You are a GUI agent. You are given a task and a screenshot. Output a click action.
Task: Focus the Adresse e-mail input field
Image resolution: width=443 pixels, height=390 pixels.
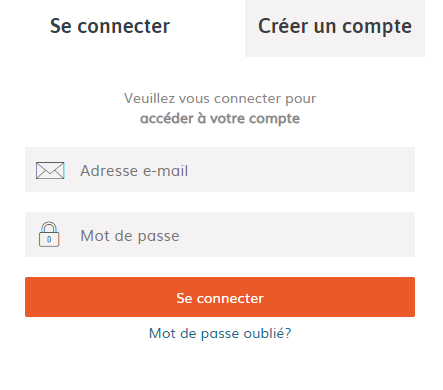[220, 169]
